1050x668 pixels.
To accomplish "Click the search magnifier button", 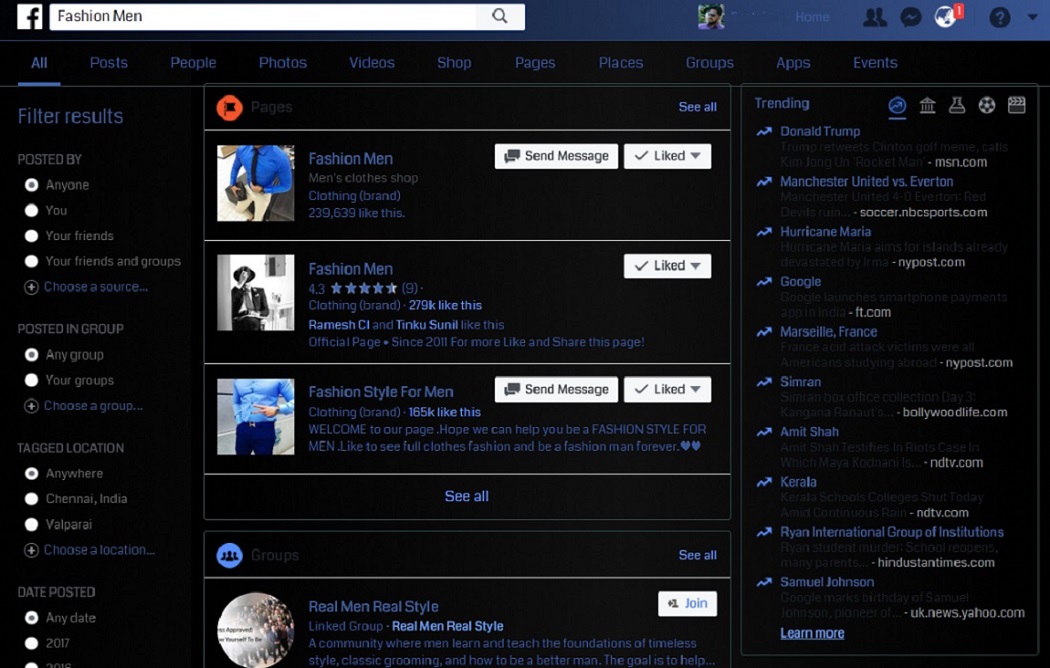I will [500, 16].
